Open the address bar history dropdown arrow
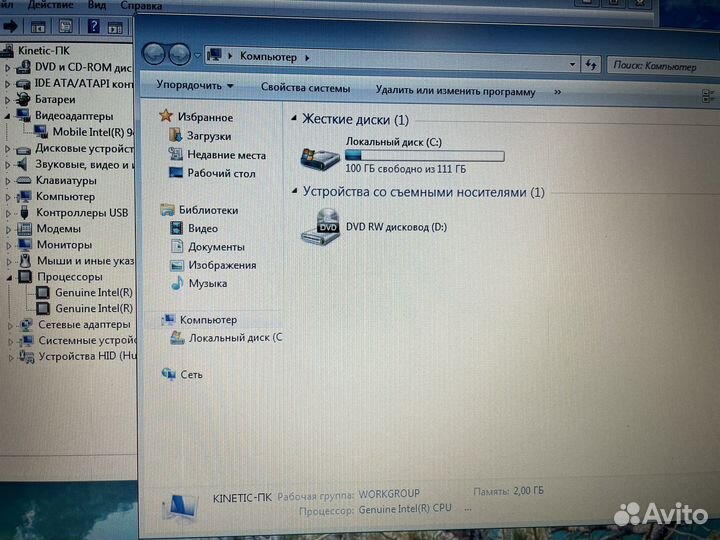The image size is (720, 540). pos(572,64)
